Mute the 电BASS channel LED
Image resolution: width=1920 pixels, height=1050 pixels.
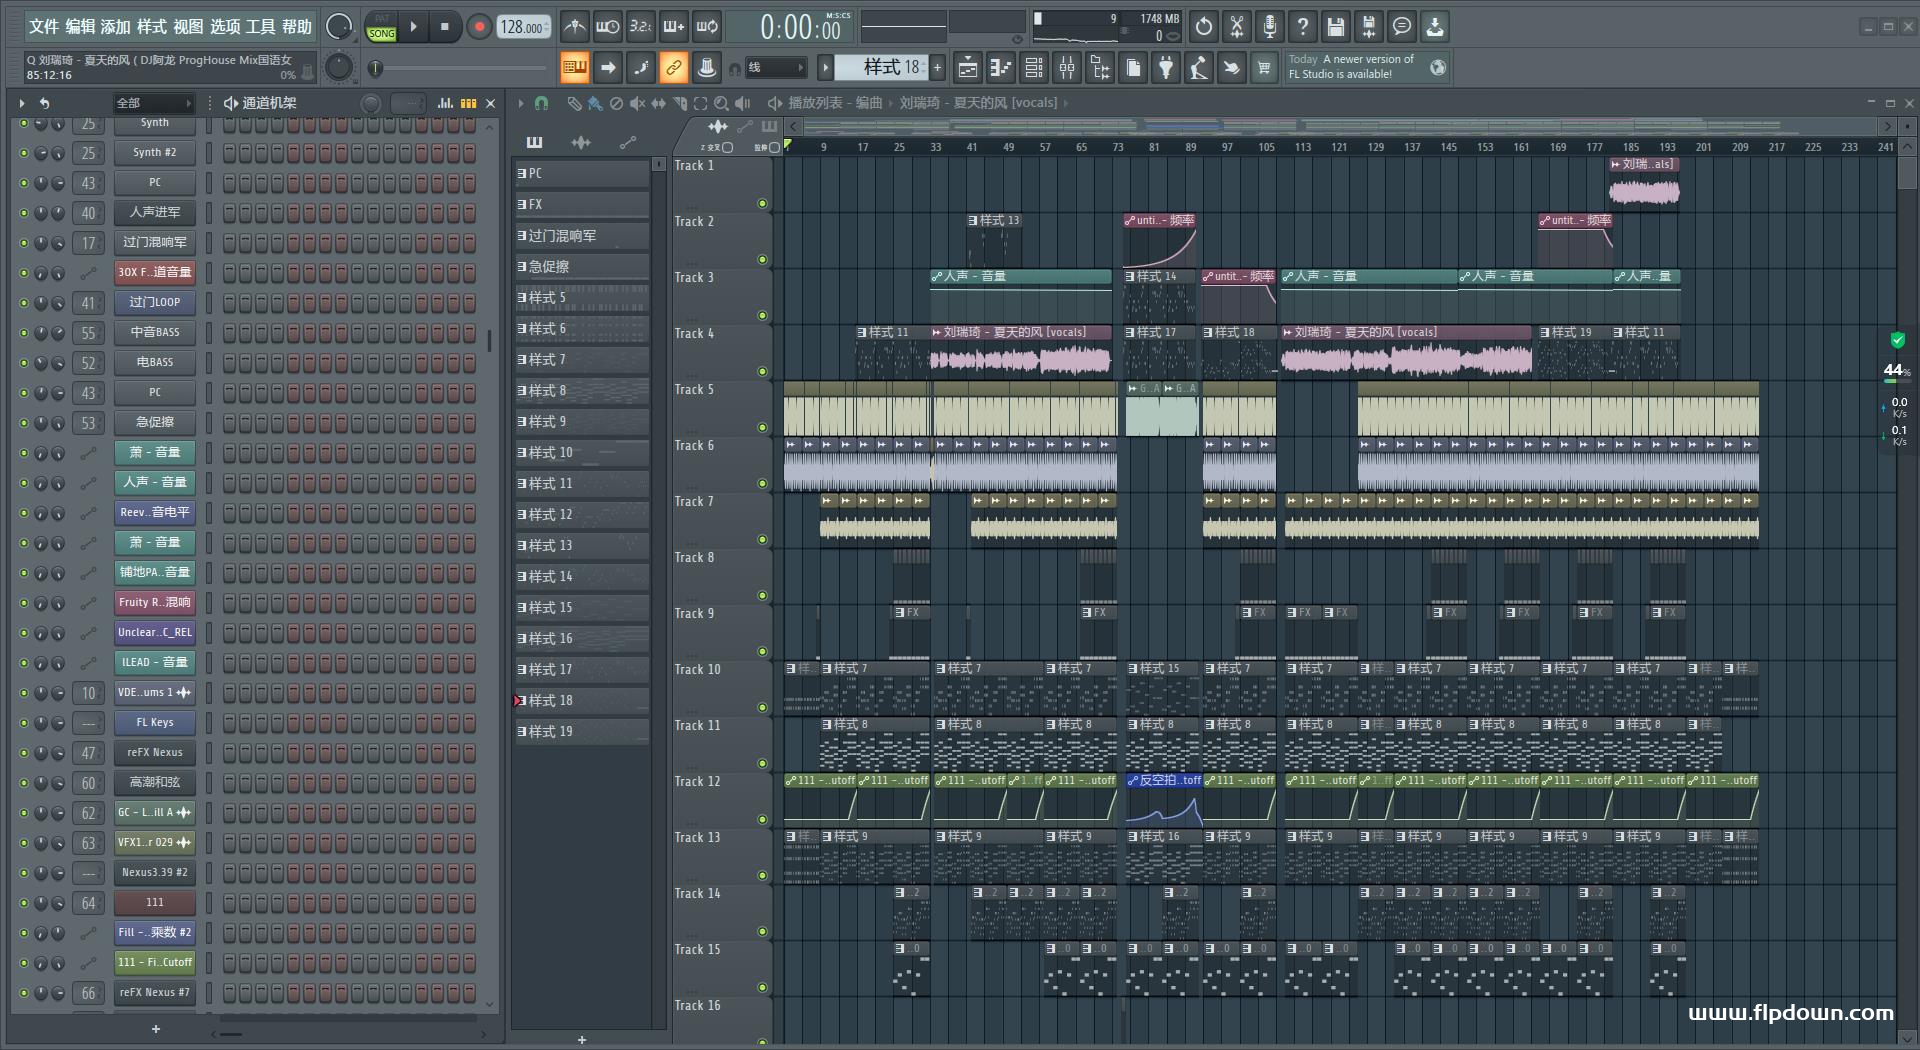click(24, 363)
